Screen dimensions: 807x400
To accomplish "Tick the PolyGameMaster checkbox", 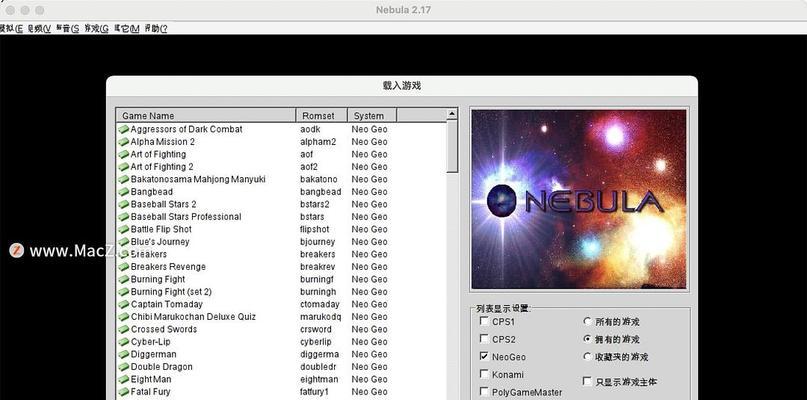I will [484, 391].
